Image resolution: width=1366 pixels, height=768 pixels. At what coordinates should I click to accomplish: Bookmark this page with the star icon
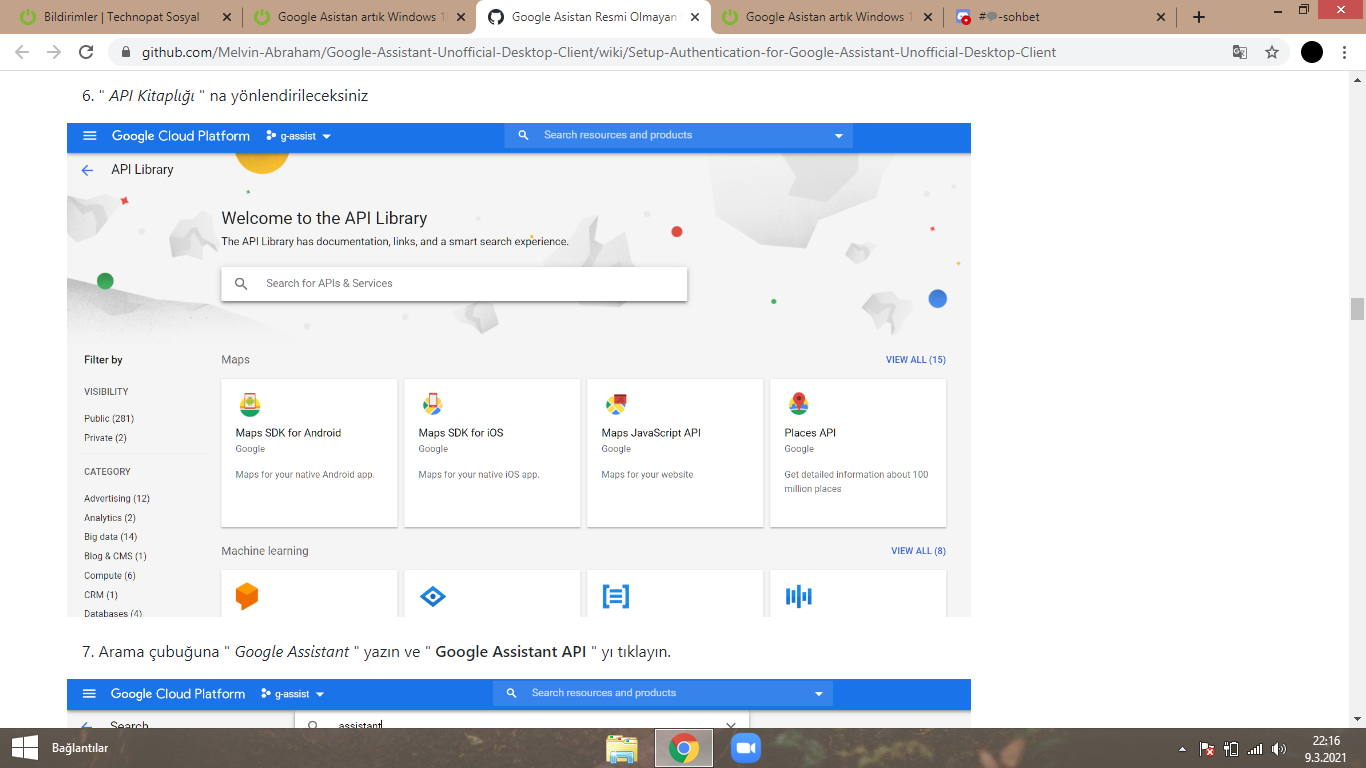(x=1272, y=52)
